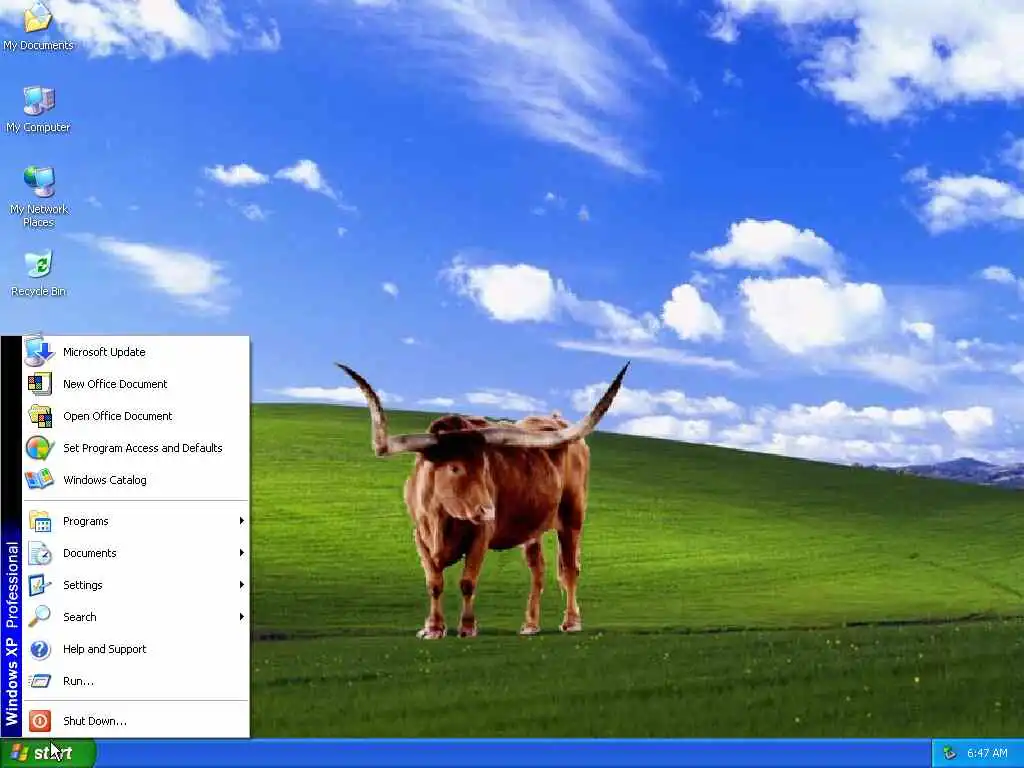Click the Windows Catalog icon

[x=39, y=479]
